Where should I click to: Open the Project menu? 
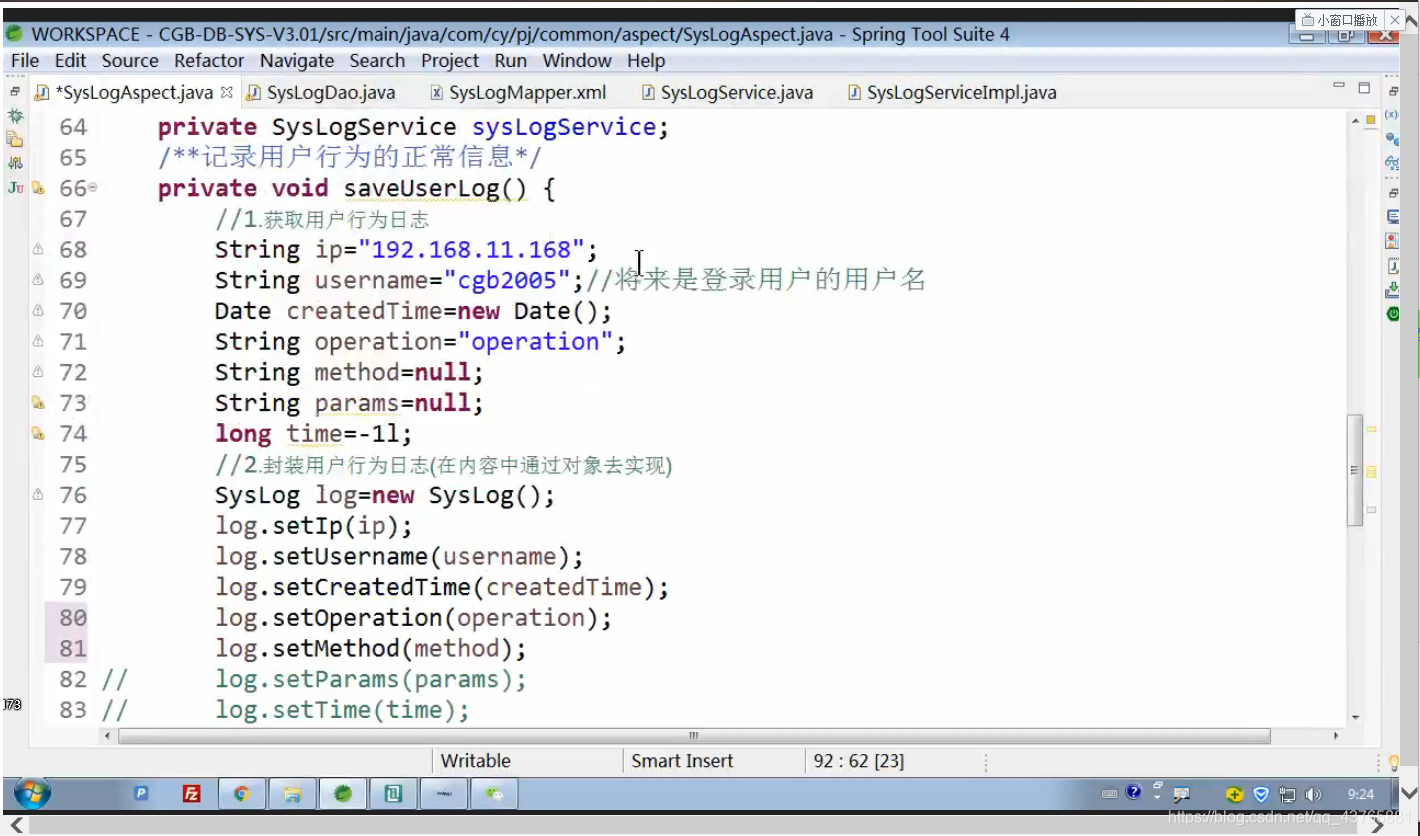tap(450, 61)
